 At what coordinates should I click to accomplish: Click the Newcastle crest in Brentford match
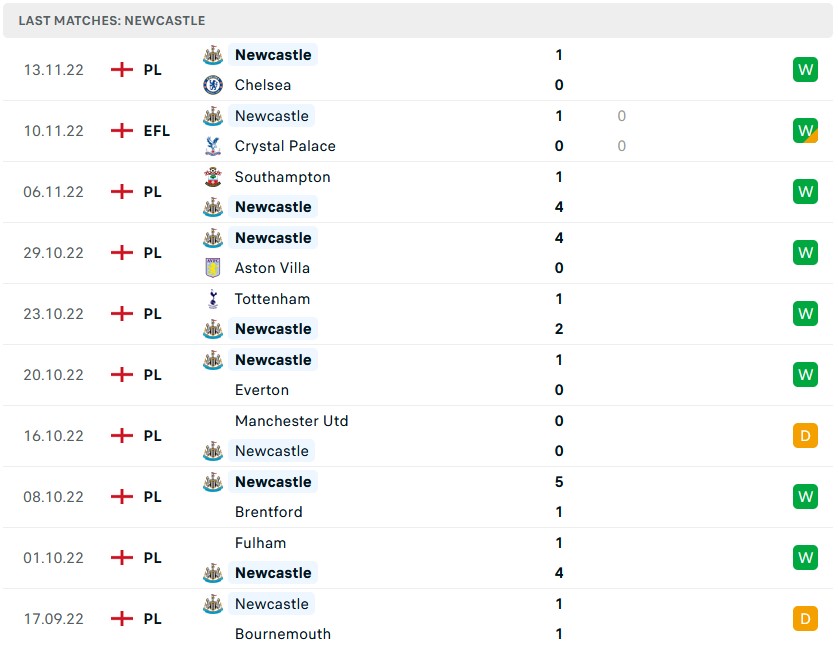coord(212,482)
